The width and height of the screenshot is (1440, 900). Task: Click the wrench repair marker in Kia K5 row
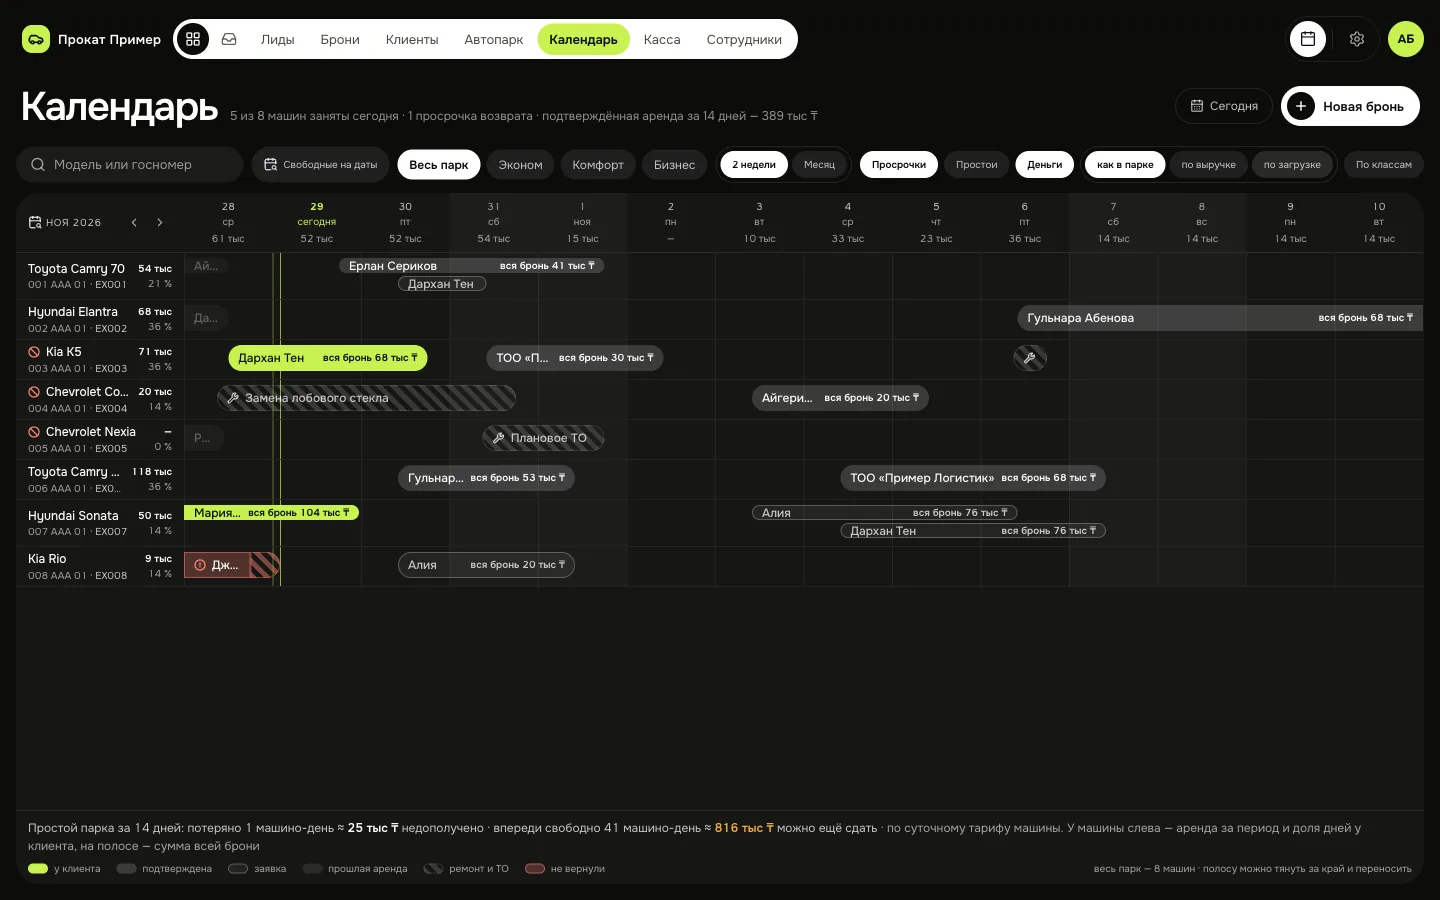click(x=1030, y=358)
